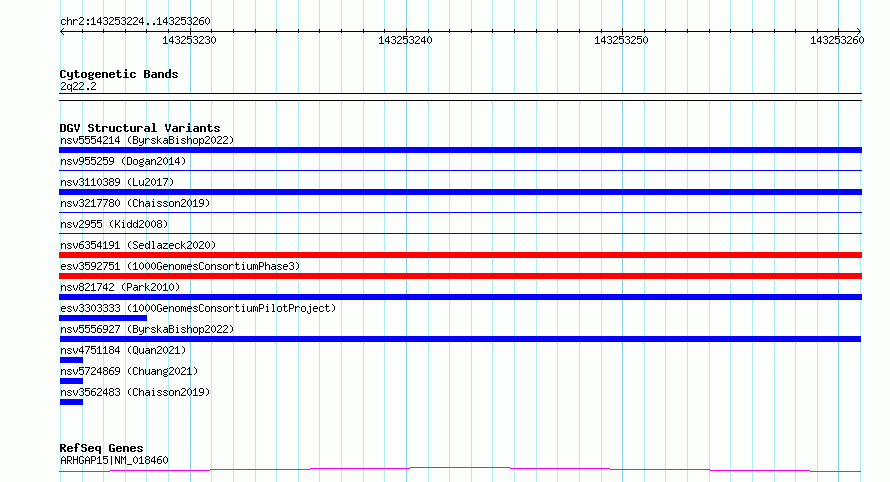Image resolution: width=890 pixels, height=482 pixels.
Task: Select the small blue bar under nsv4751184
Action: (x=71, y=360)
